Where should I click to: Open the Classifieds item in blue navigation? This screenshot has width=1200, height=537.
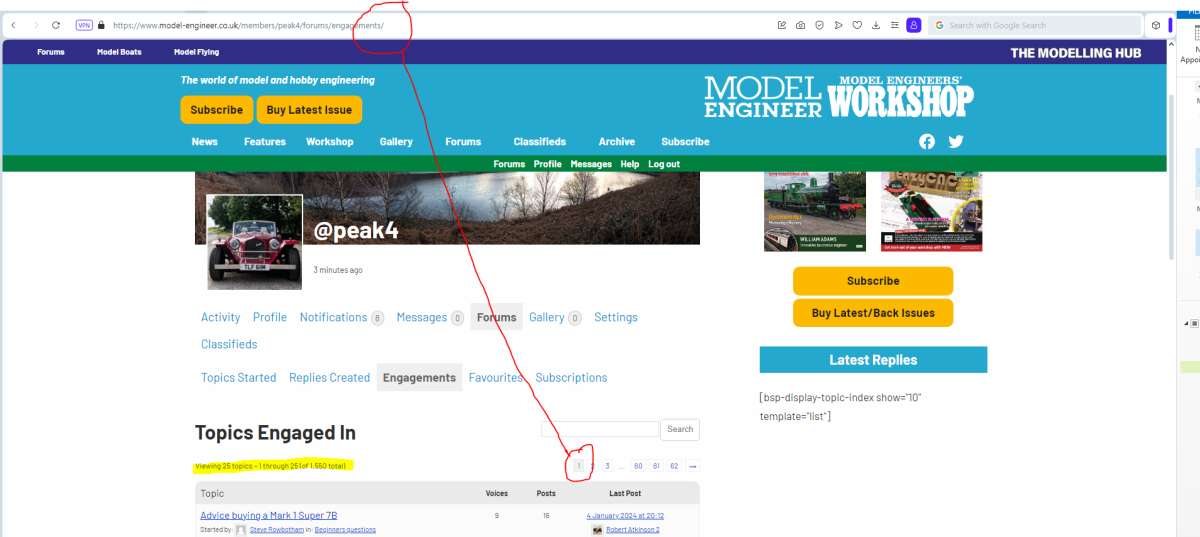click(x=540, y=142)
